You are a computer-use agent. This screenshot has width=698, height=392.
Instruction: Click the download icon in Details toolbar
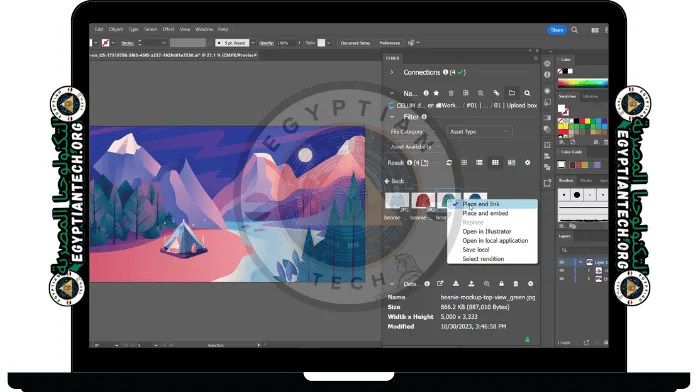(456, 284)
